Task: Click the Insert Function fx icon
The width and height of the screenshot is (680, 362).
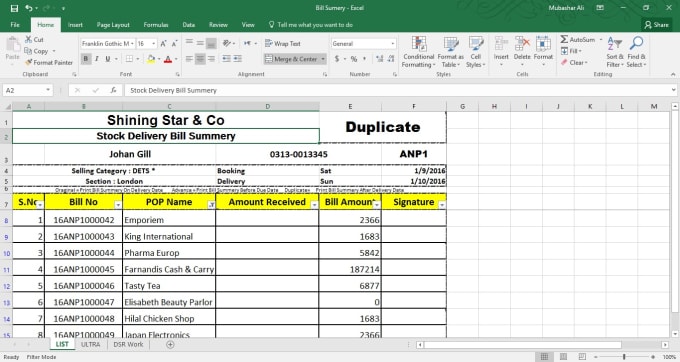Action: (113, 90)
